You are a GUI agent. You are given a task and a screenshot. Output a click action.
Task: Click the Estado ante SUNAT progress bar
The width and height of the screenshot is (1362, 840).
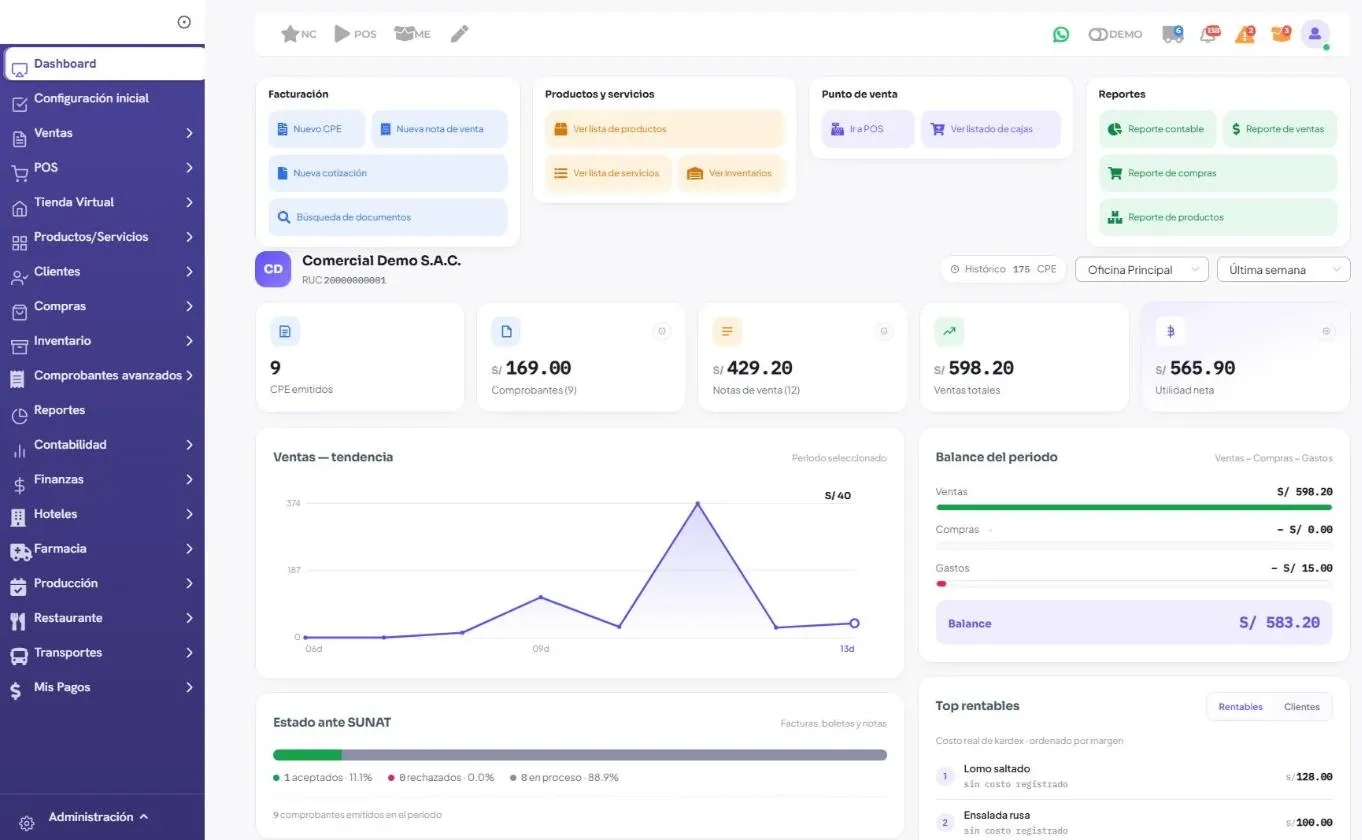[580, 755]
